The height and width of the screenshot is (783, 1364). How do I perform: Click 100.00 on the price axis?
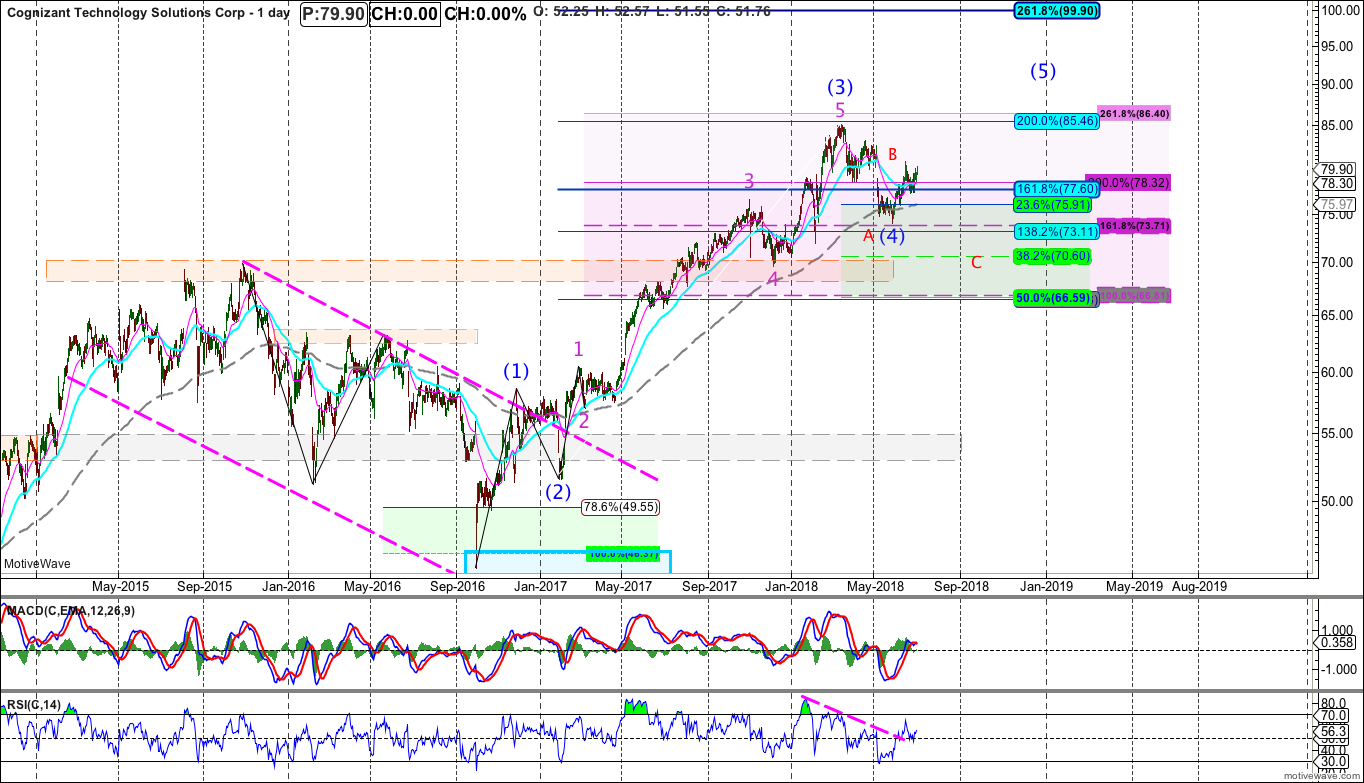coord(1338,10)
